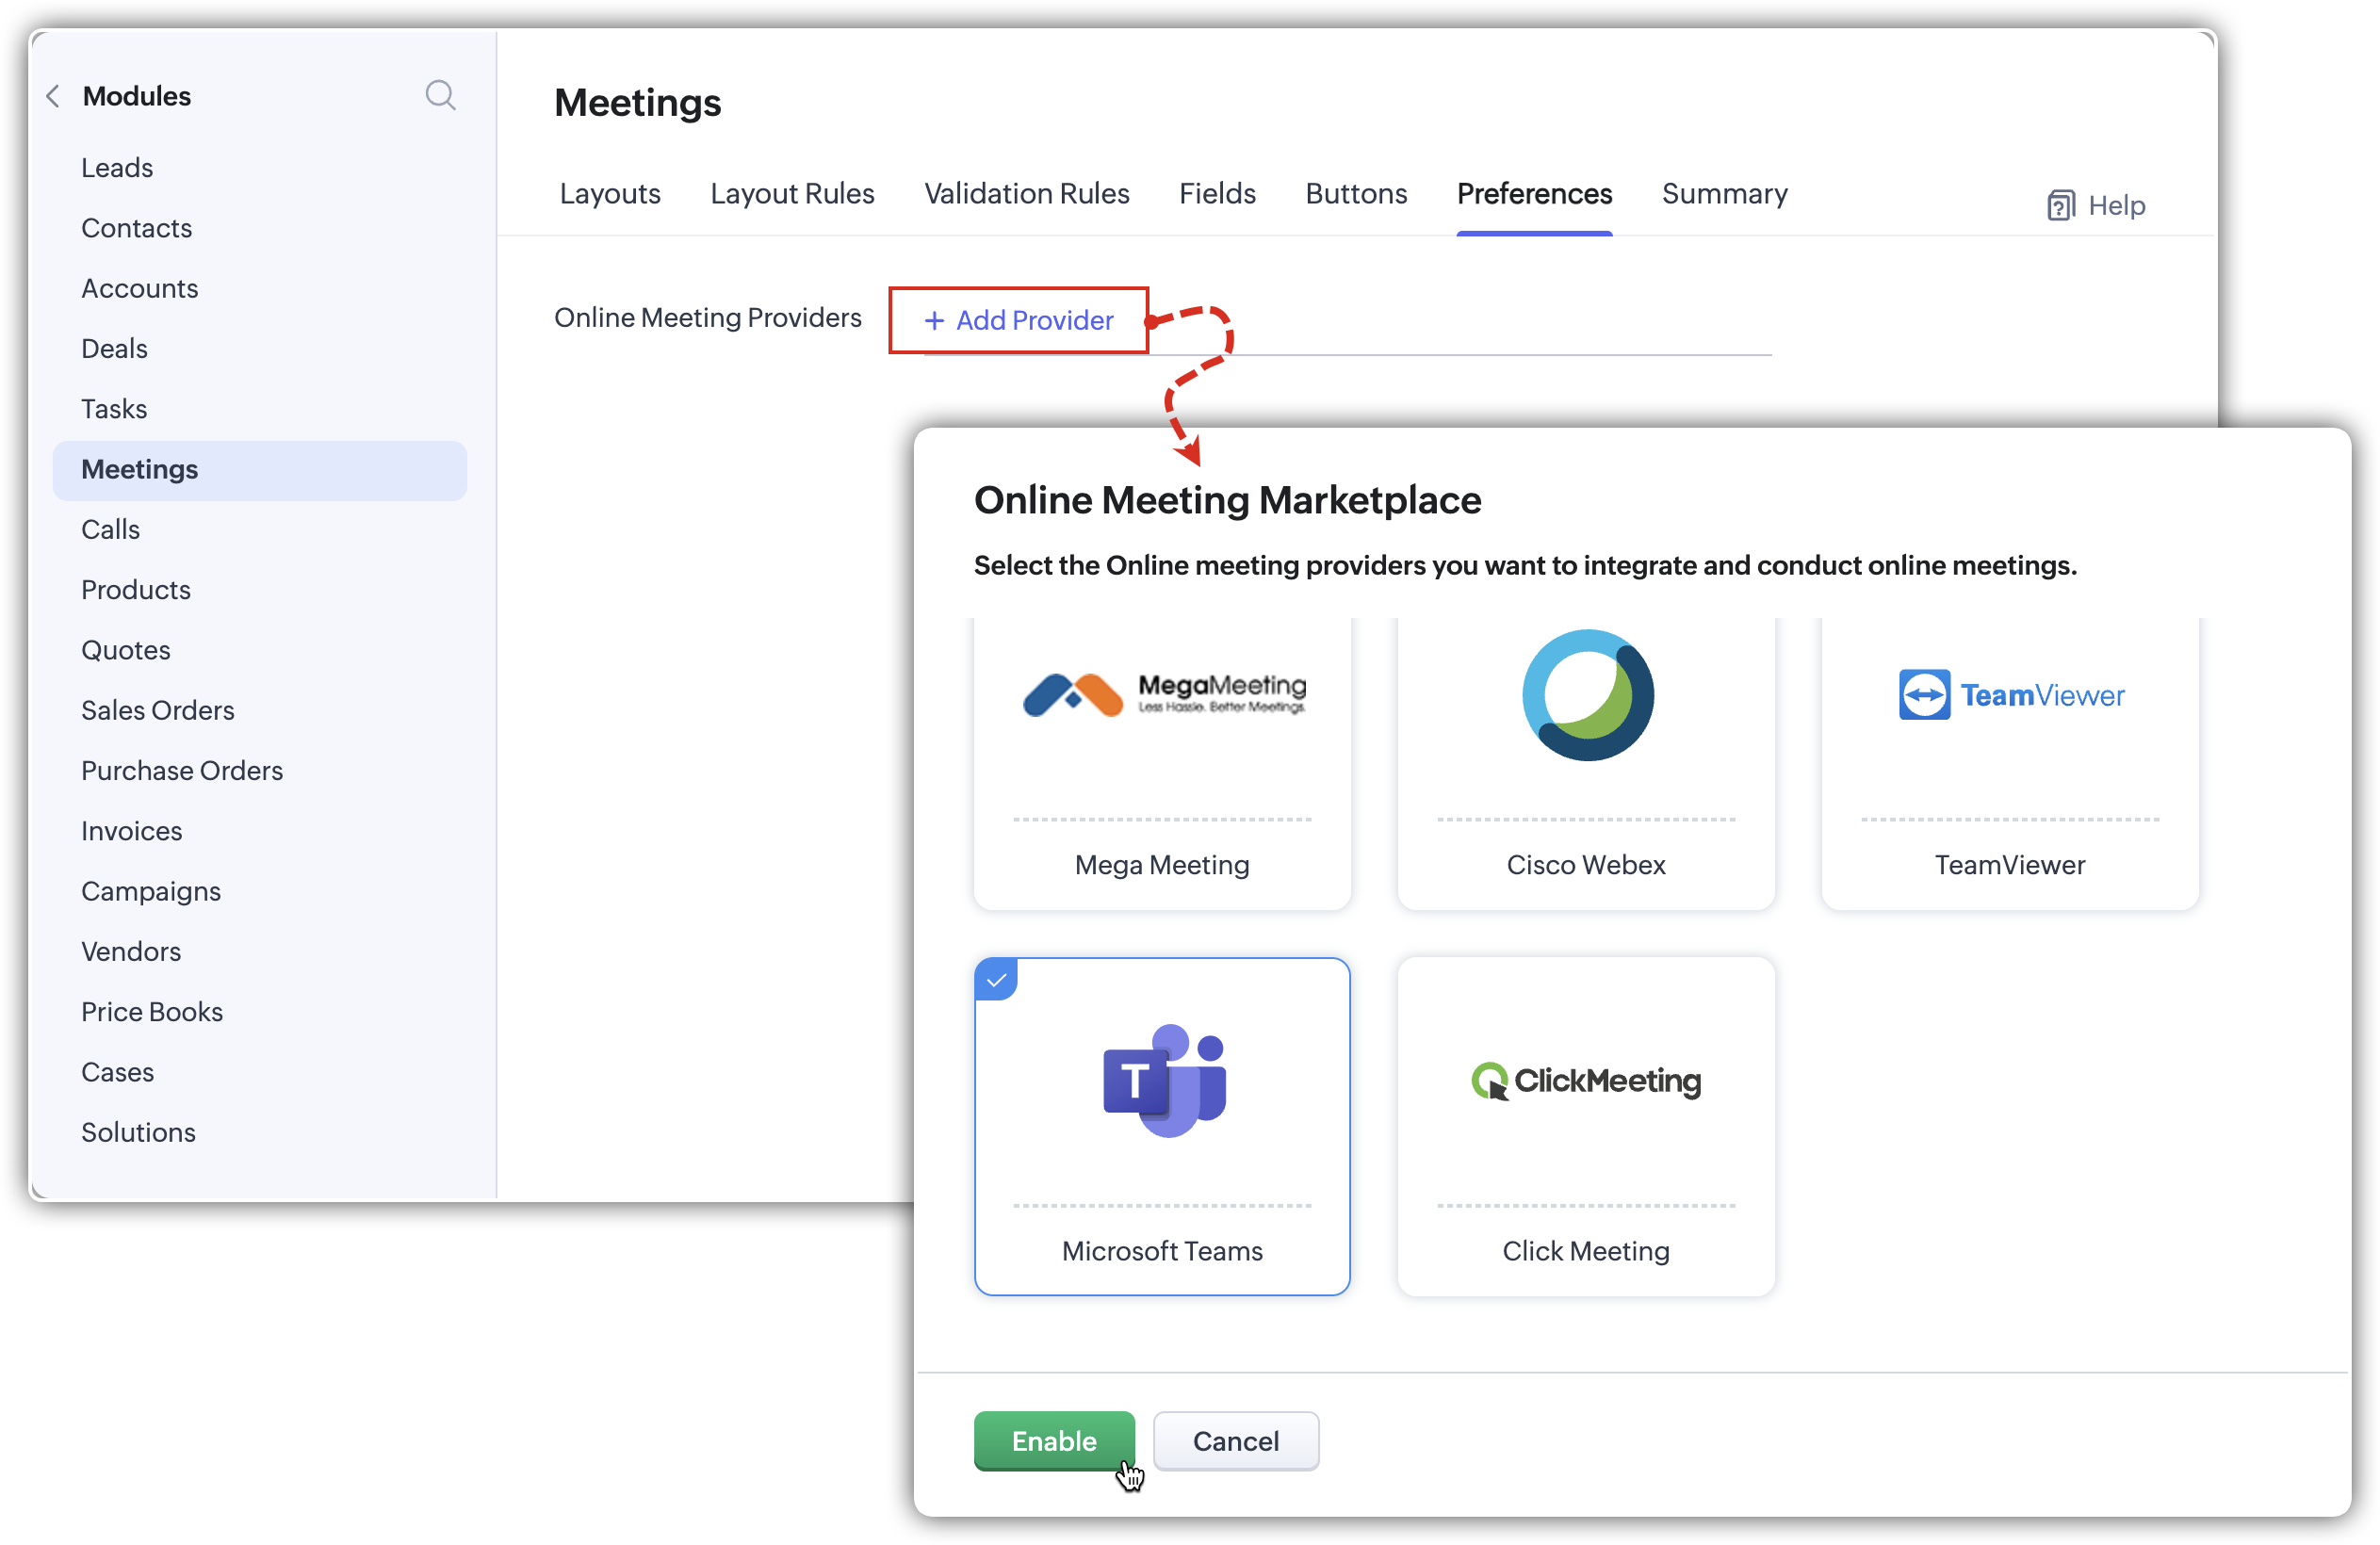Open the Help document icon
Image resolution: width=2380 pixels, height=1545 pixels.
tap(2060, 205)
